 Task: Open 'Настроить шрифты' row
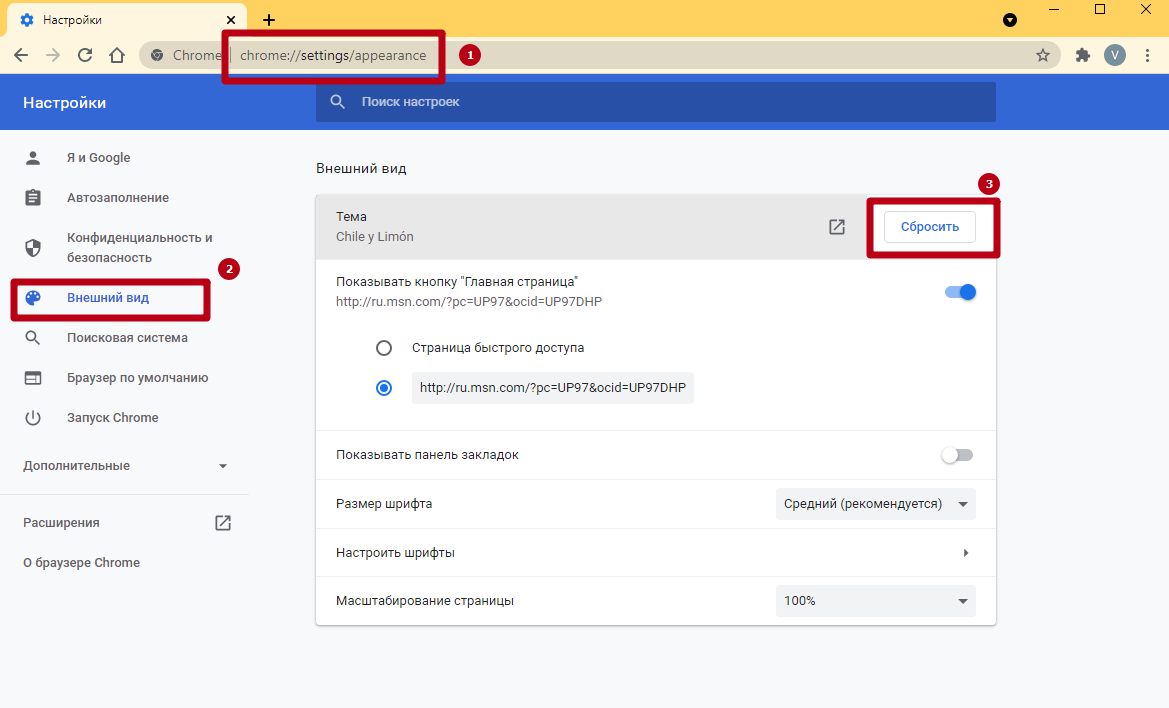point(655,553)
